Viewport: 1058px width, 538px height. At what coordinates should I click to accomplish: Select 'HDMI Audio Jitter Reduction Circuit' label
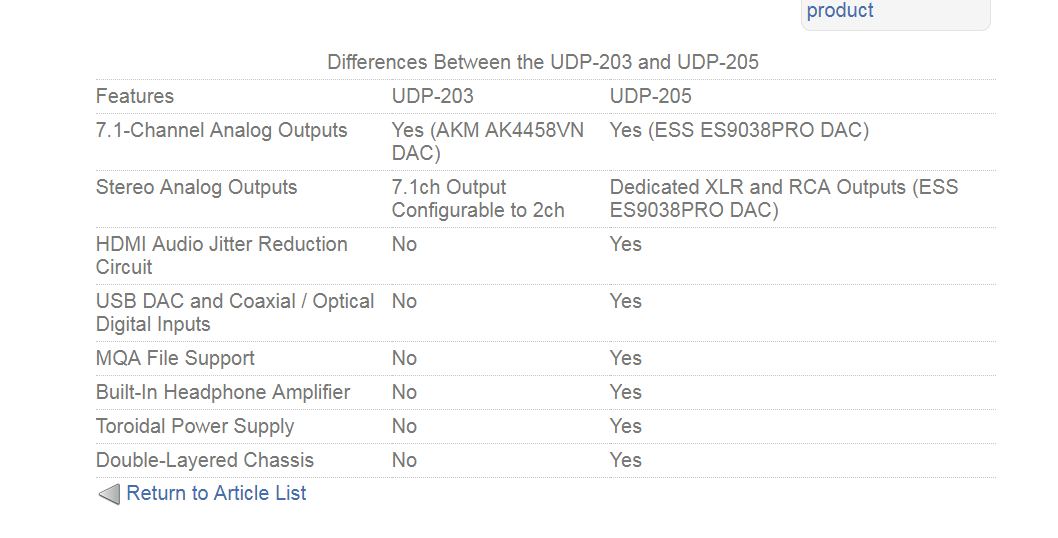[x=221, y=255]
